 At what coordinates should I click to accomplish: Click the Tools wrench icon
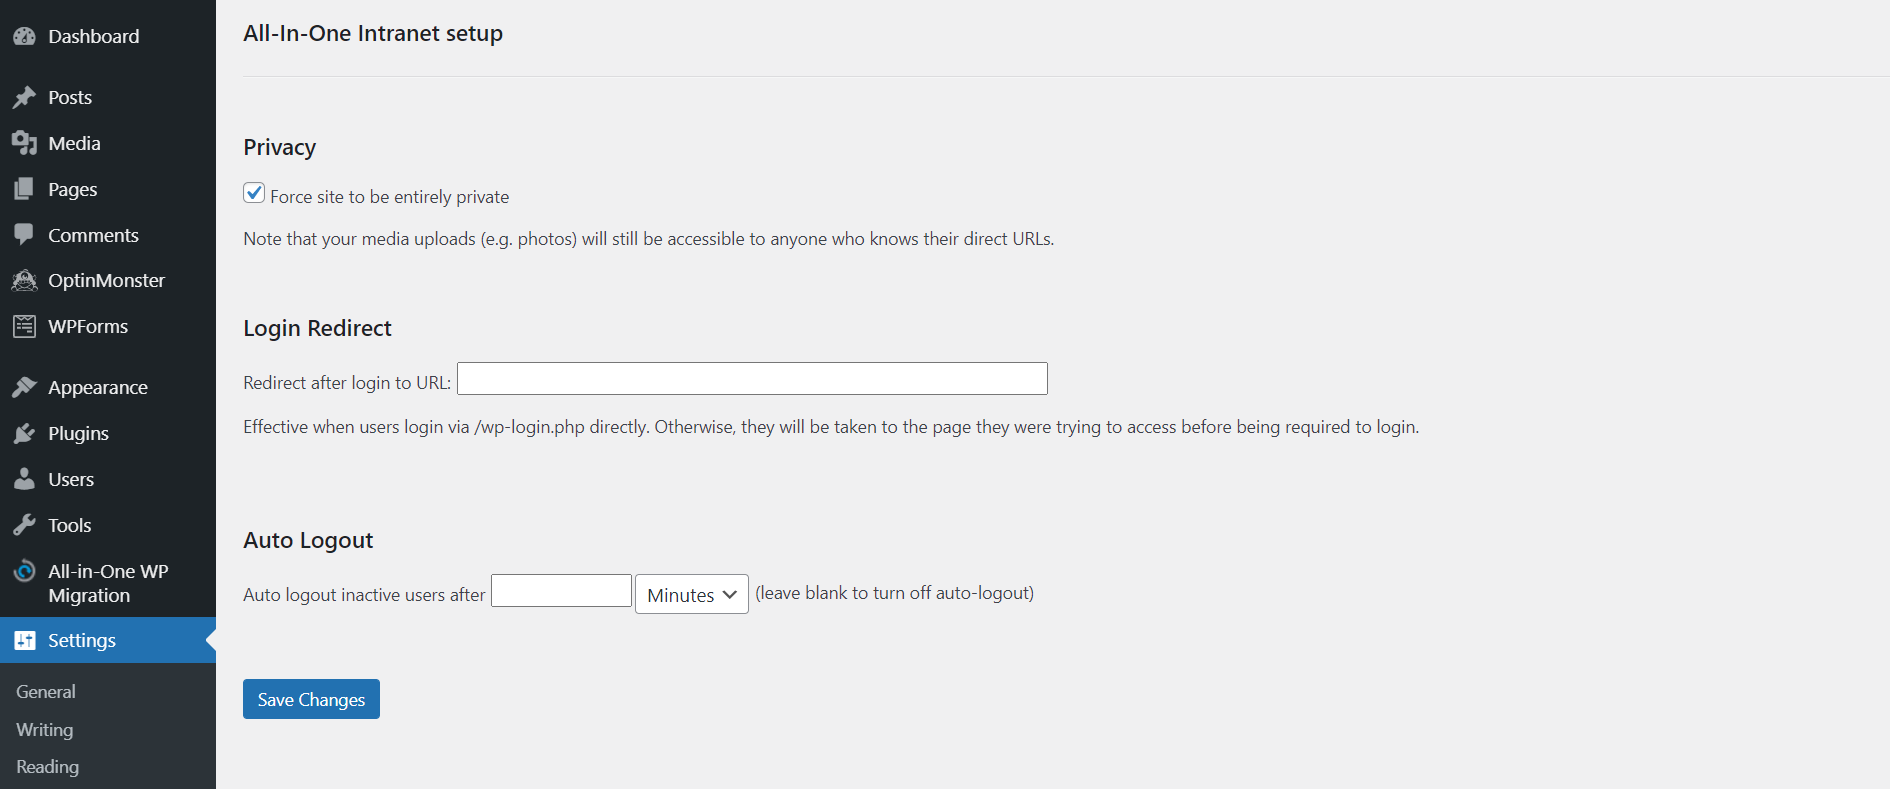24,525
